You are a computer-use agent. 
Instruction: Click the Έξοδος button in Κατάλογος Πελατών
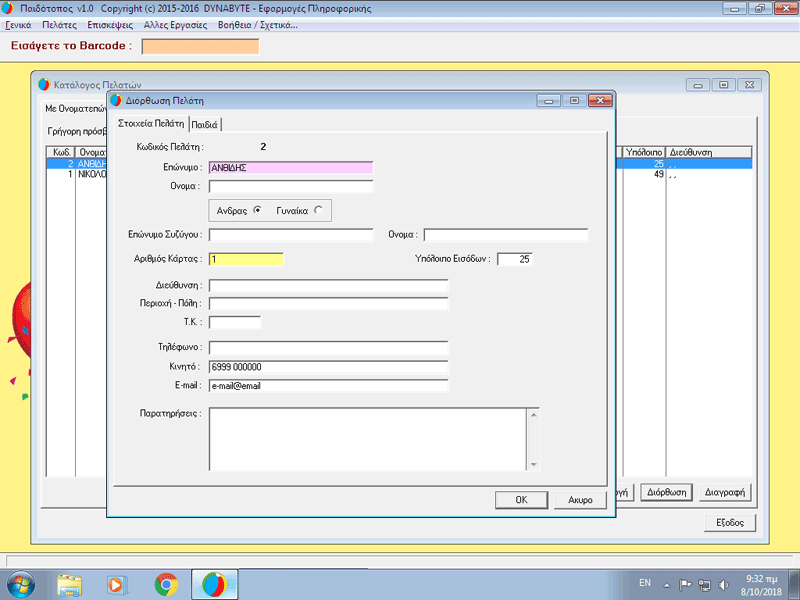[730, 523]
